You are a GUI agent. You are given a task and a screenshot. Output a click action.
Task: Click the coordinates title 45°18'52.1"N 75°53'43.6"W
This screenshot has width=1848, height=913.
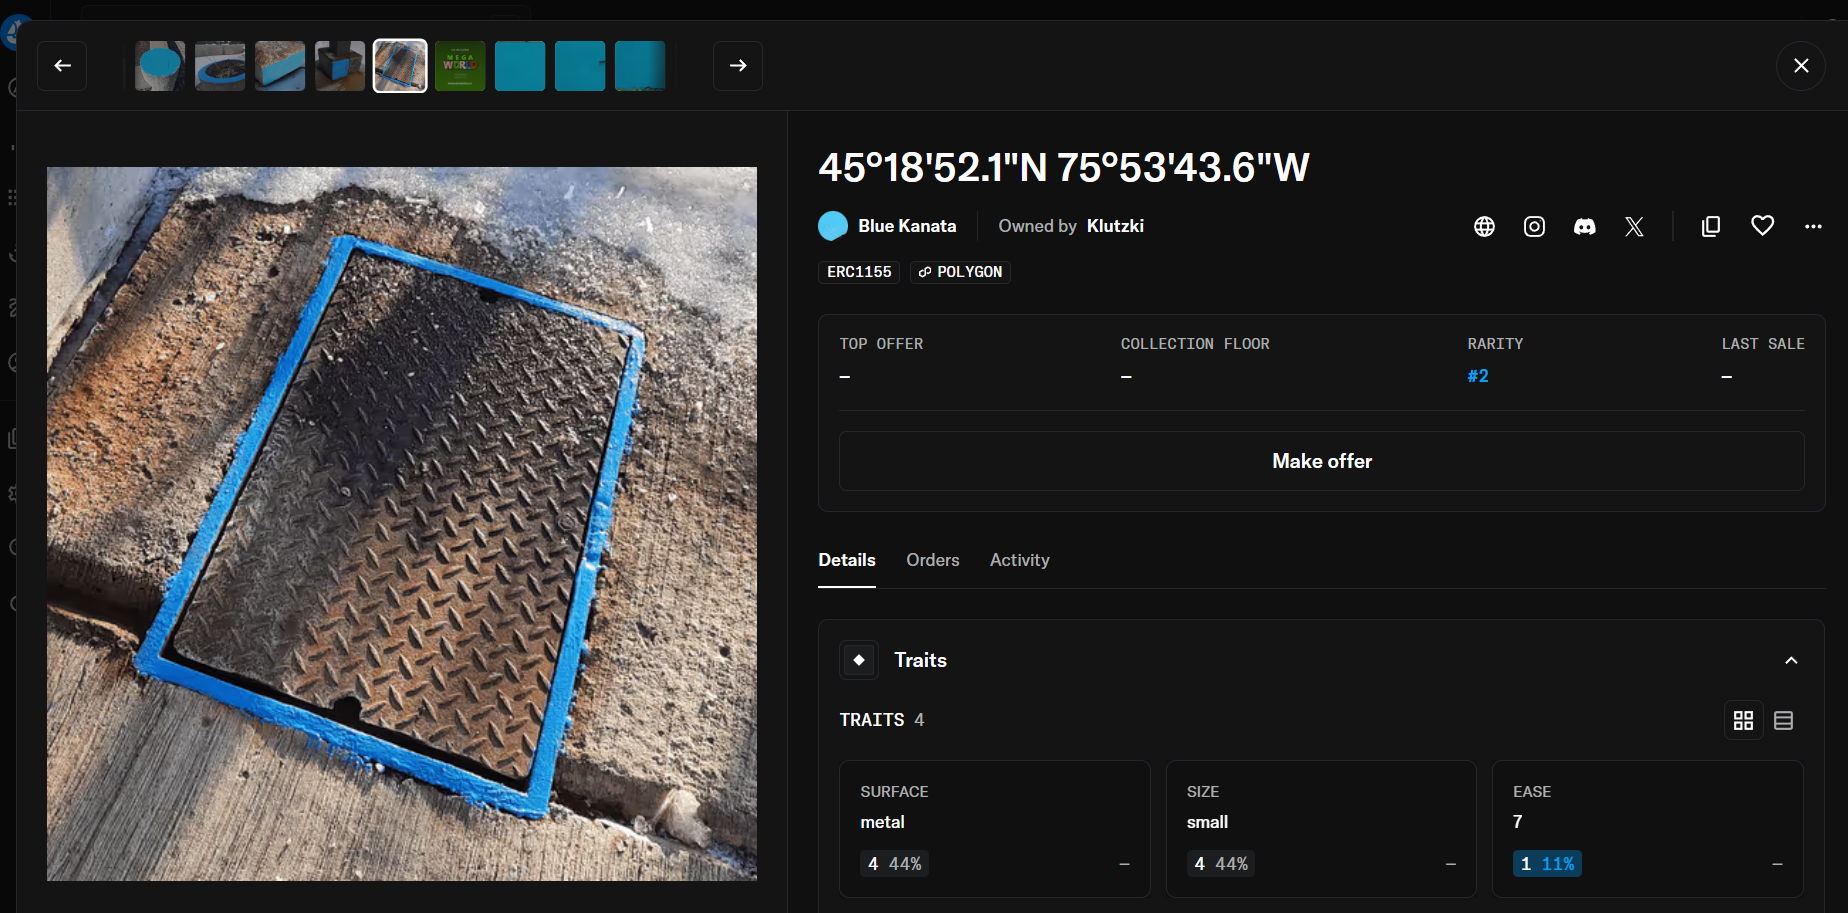(x=1064, y=168)
